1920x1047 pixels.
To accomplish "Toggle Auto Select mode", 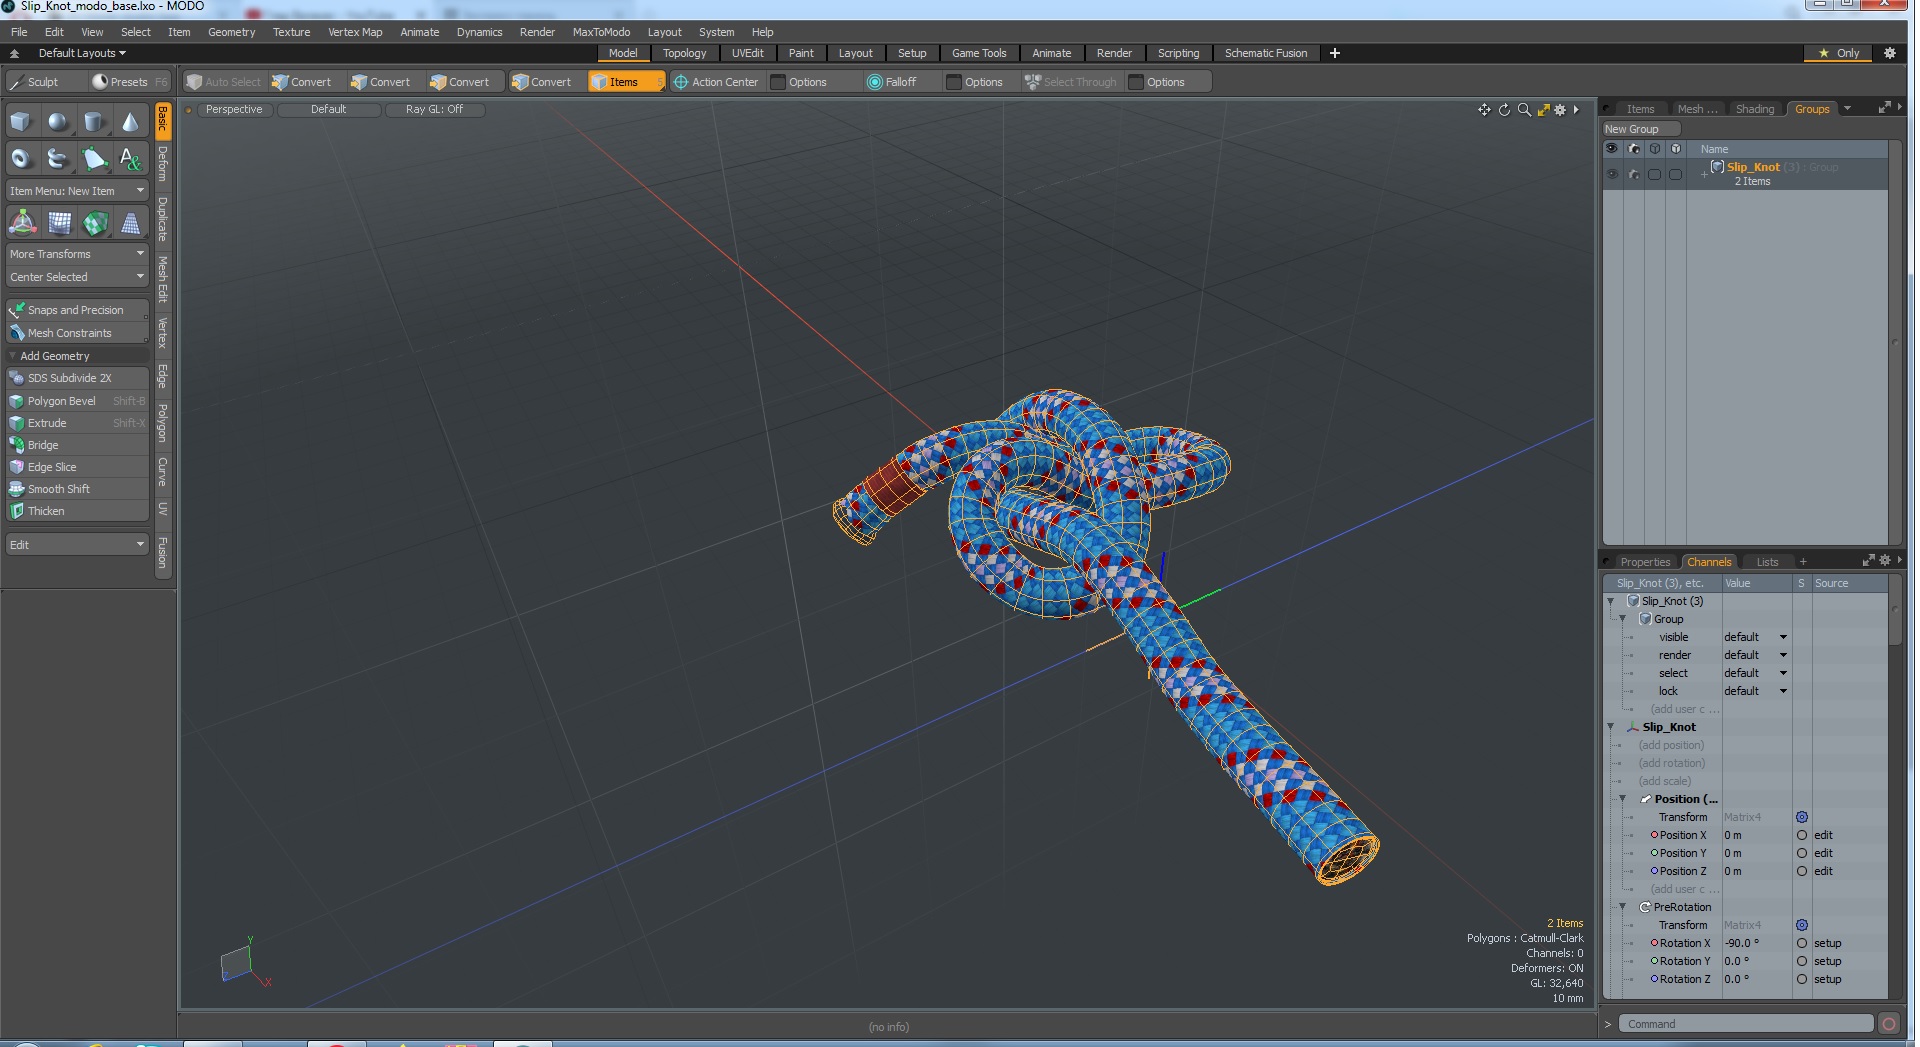I will [224, 82].
